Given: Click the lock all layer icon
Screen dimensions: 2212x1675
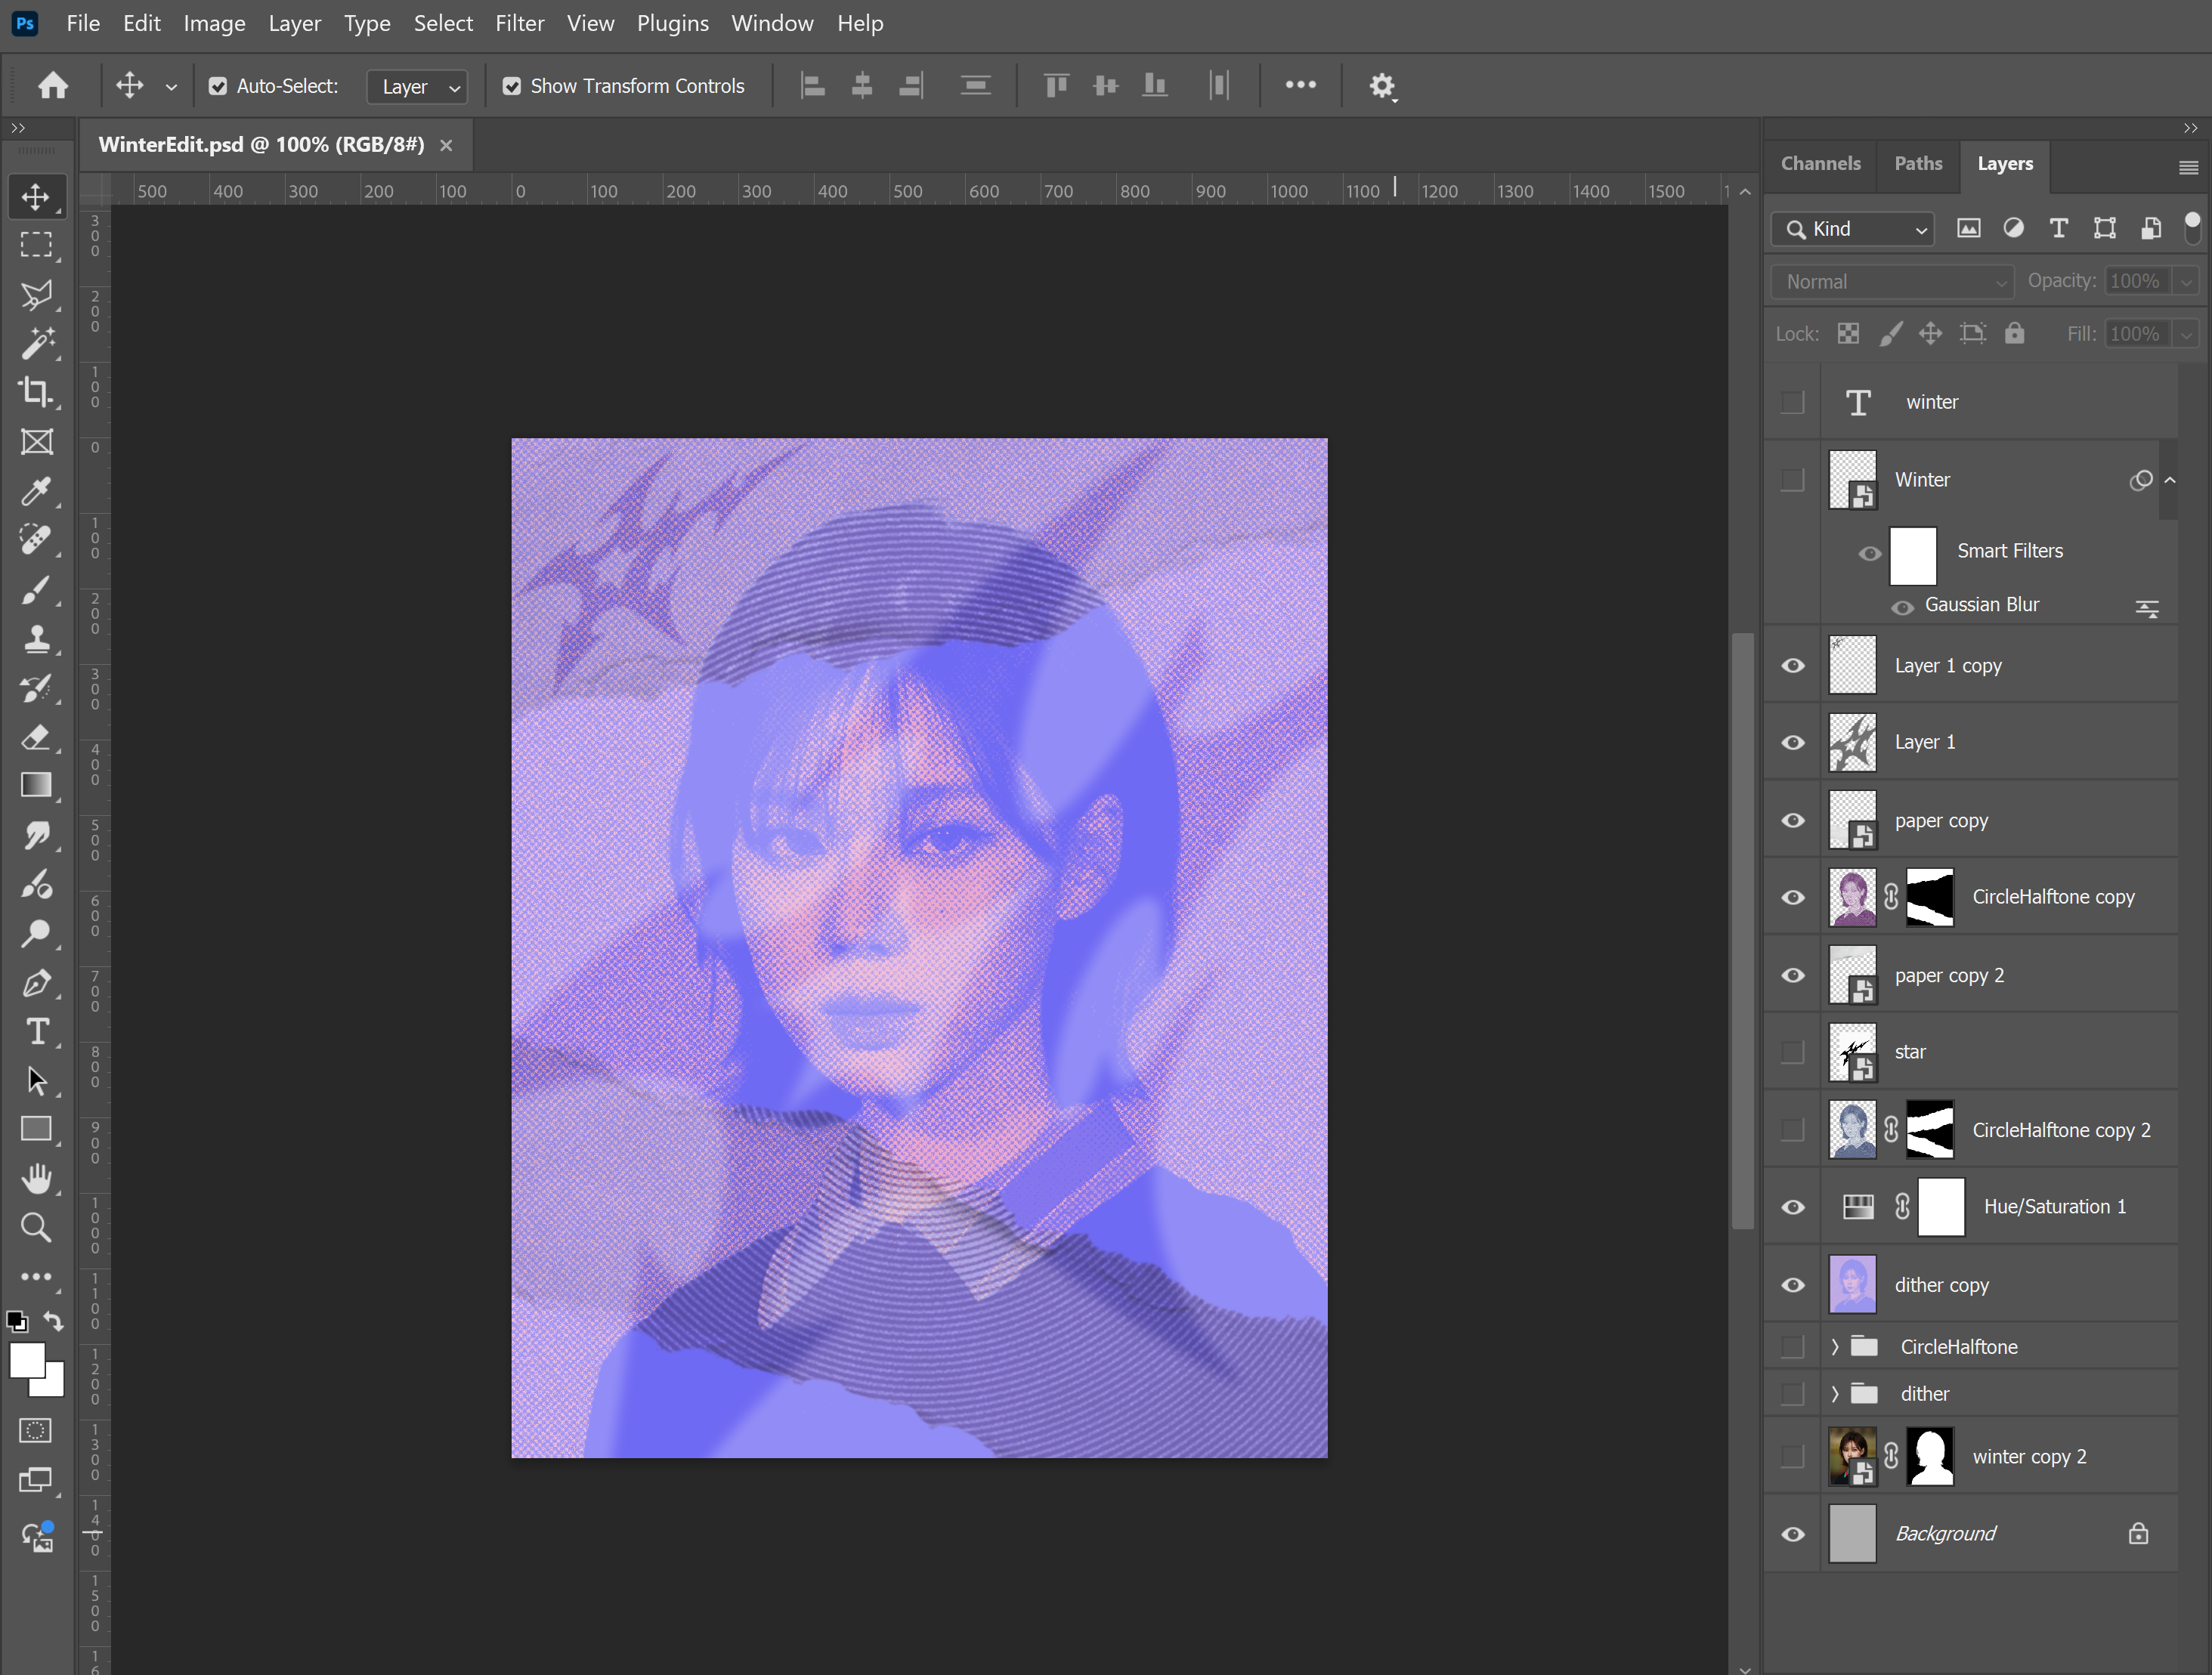Looking at the screenshot, I should (x=2014, y=334).
